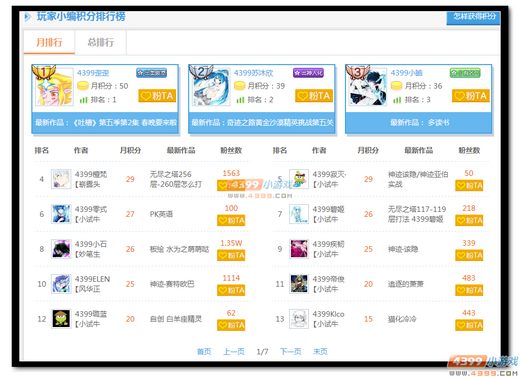Click 粉TA in the rank 5 row

pyautogui.click(x=469, y=185)
